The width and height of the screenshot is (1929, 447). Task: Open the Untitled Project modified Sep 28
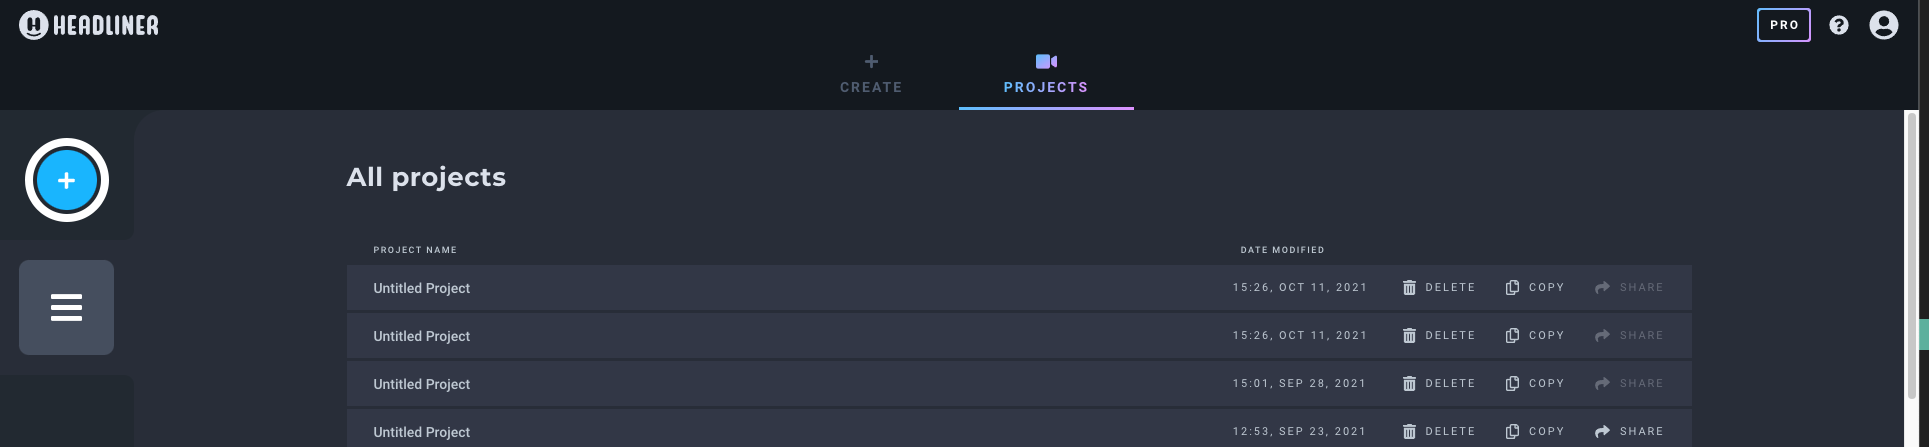(x=1019, y=384)
